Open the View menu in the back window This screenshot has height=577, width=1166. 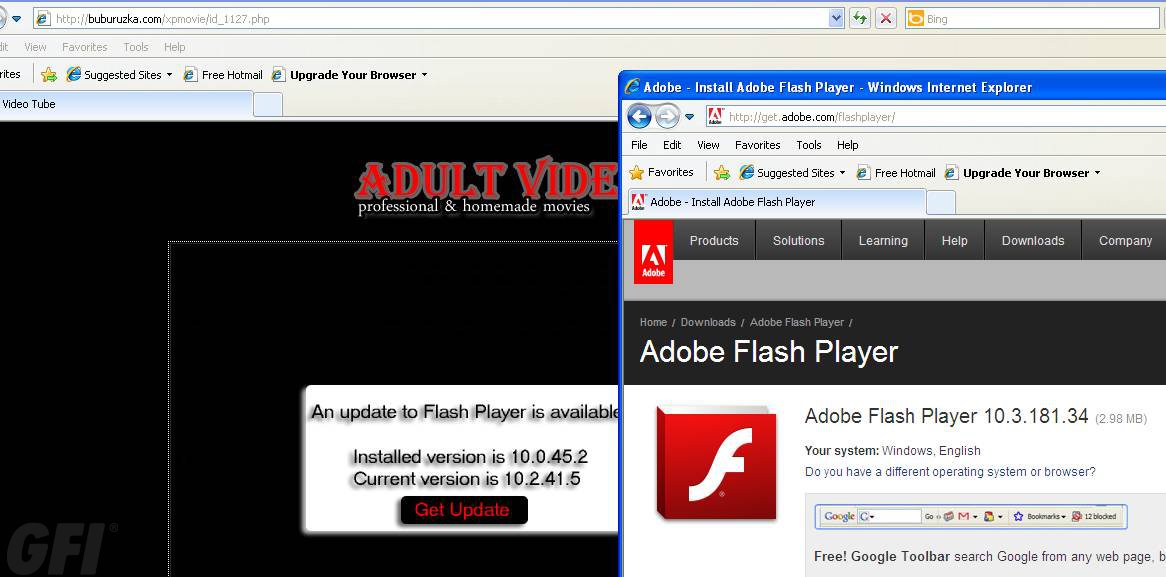pos(35,47)
